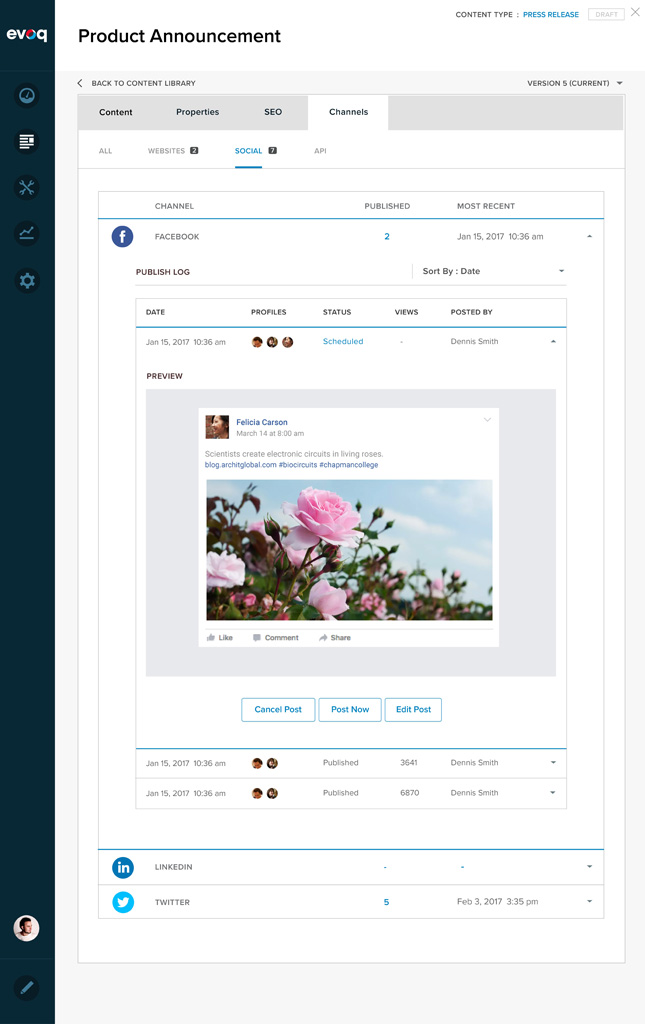Click profile avatars in the Scheduled row

(272, 342)
